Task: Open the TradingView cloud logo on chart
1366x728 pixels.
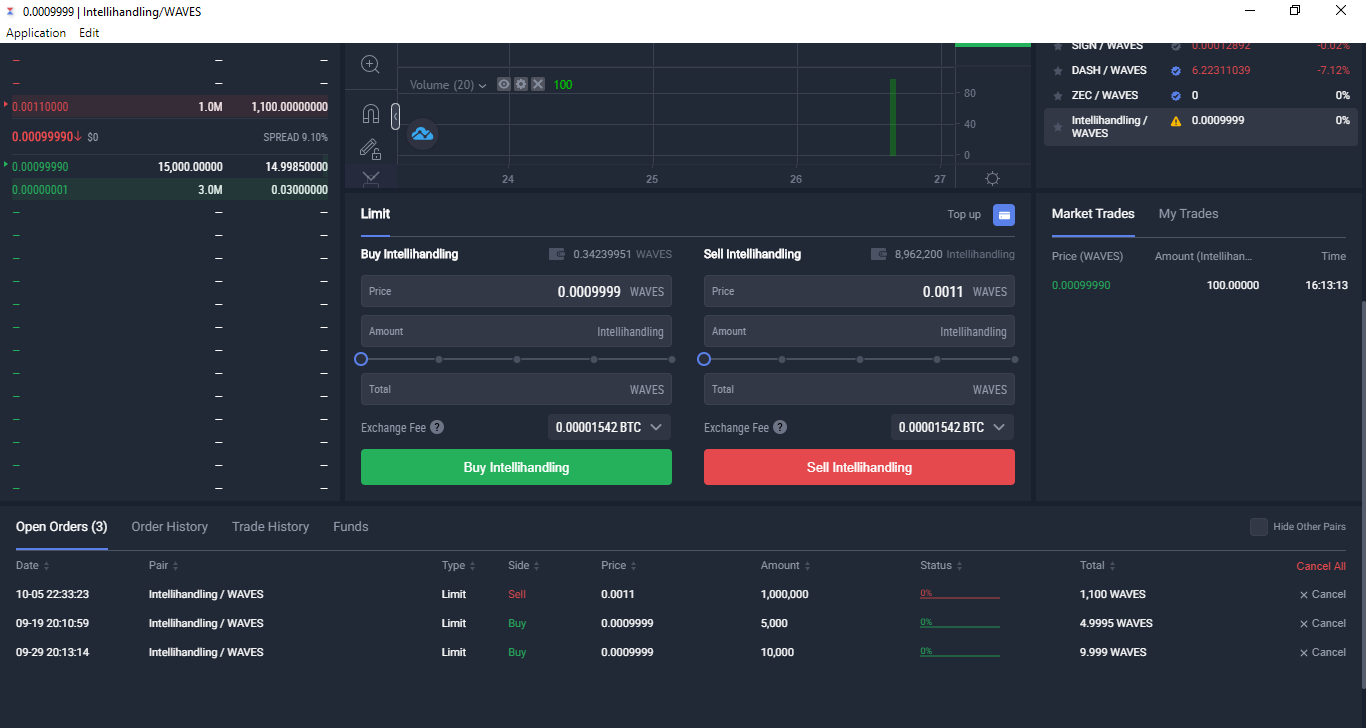Action: [423, 133]
